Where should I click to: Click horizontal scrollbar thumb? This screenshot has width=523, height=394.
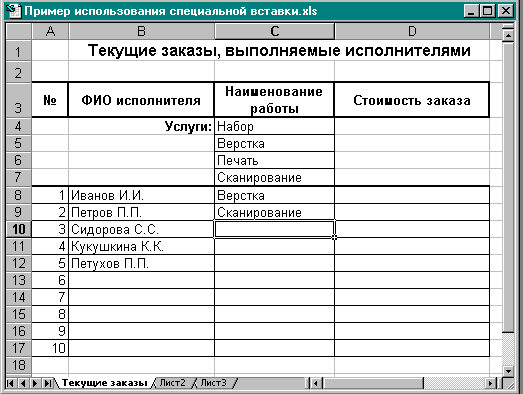click(373, 383)
